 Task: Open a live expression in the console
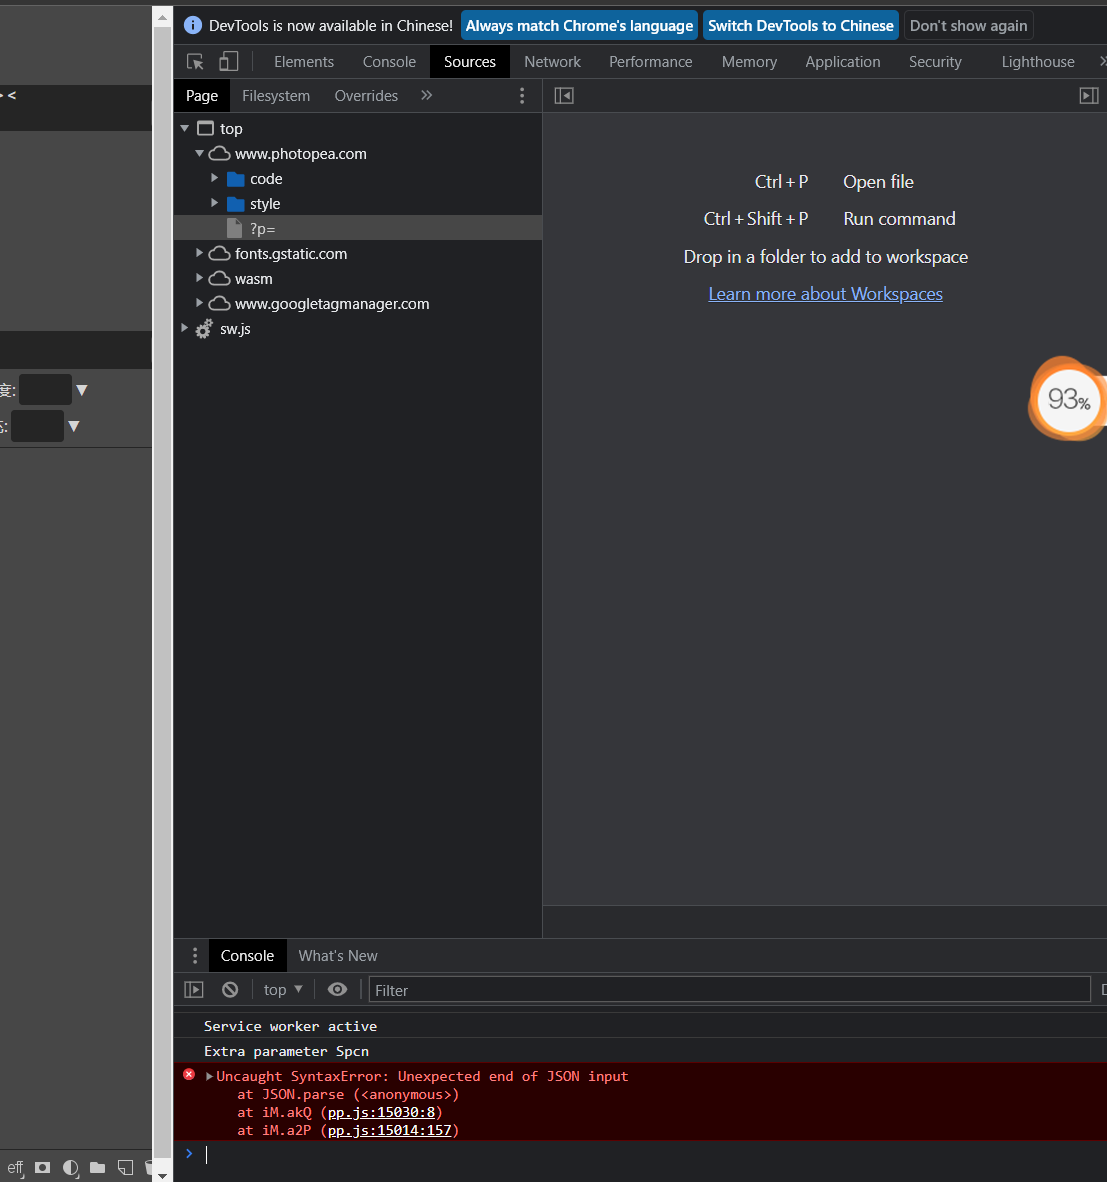pyautogui.click(x=337, y=989)
